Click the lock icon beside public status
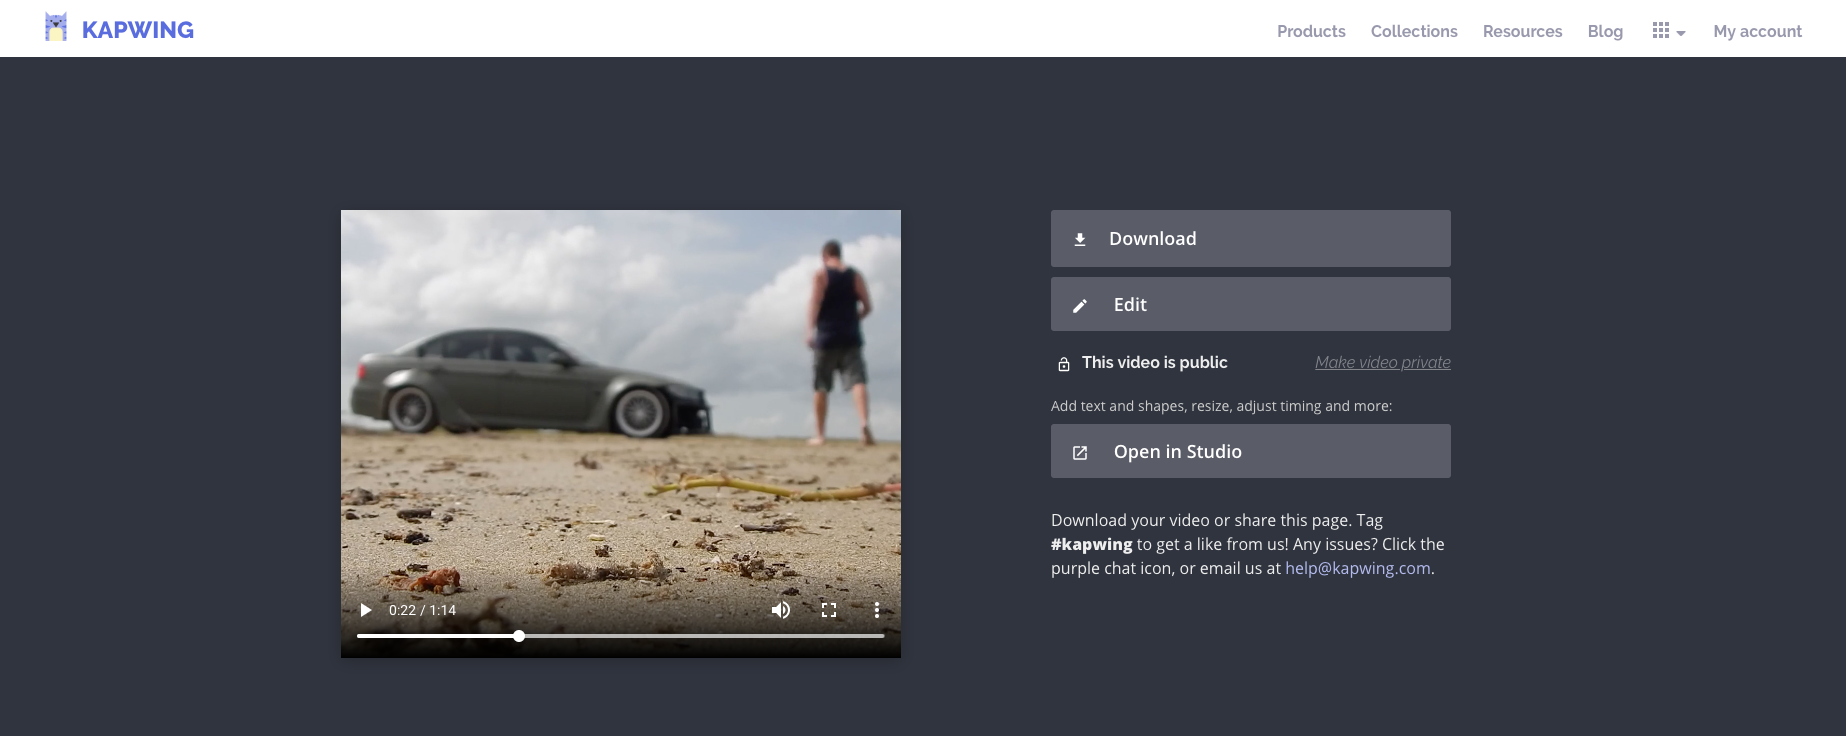The width and height of the screenshot is (1846, 736). [1064, 364]
